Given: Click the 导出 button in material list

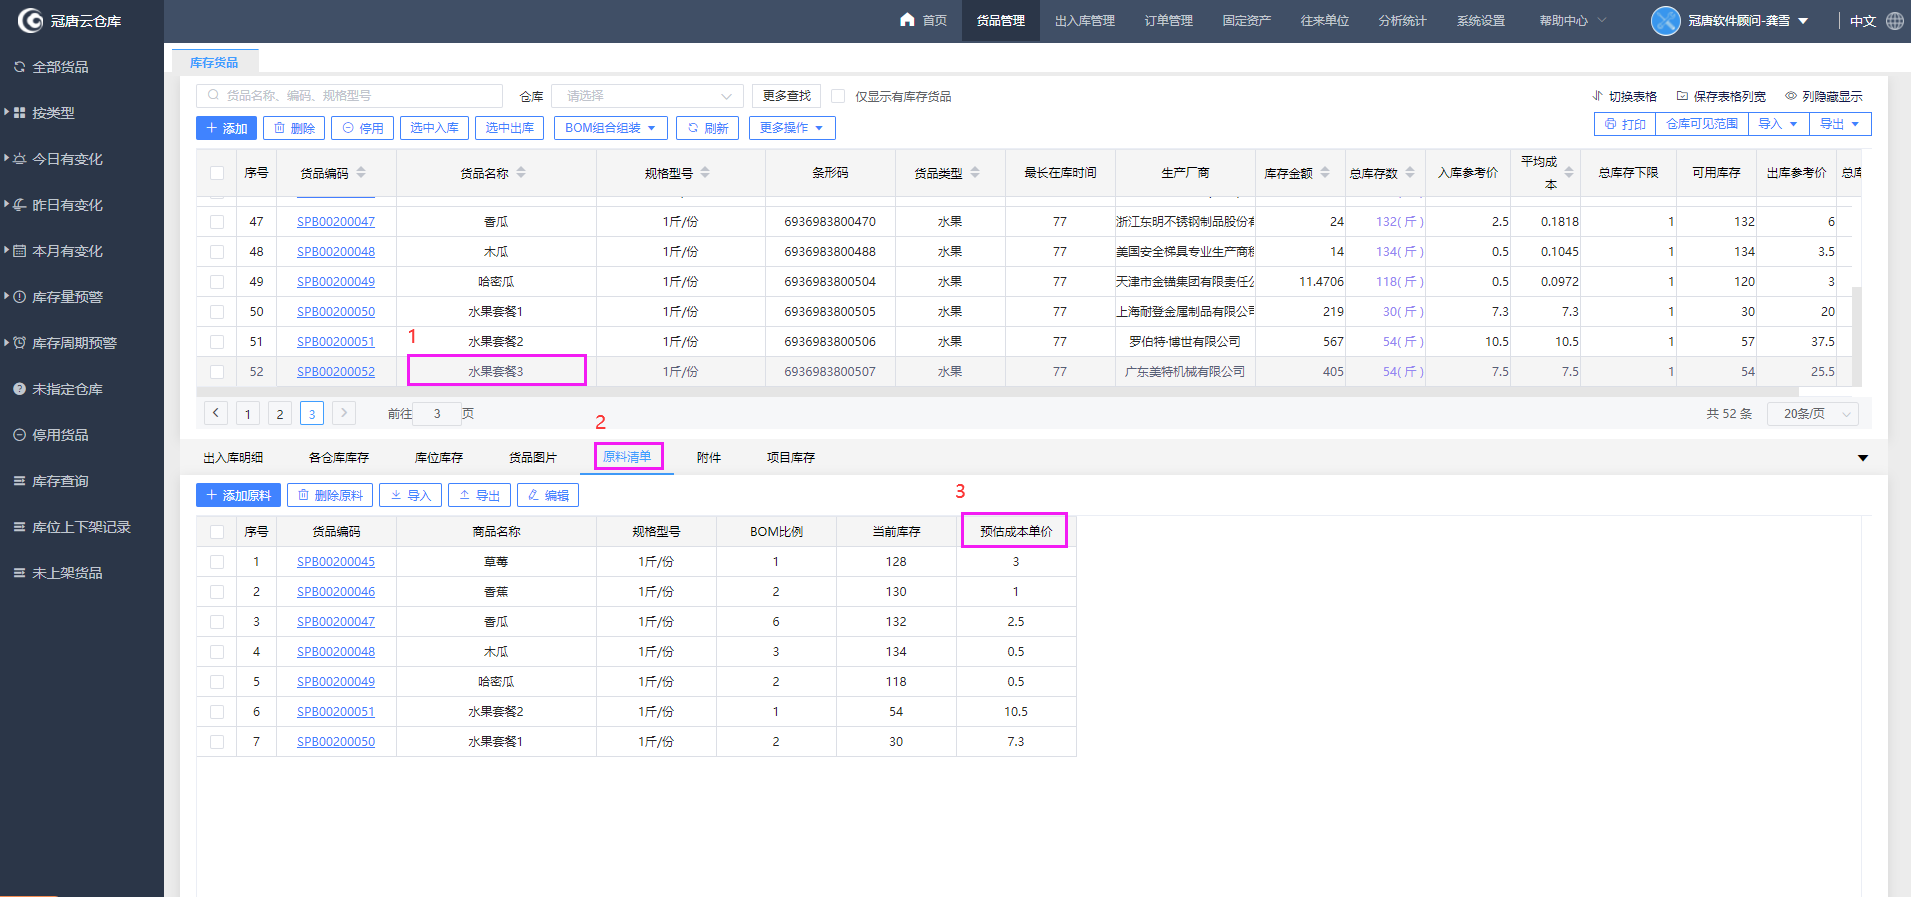Looking at the screenshot, I should (x=479, y=495).
